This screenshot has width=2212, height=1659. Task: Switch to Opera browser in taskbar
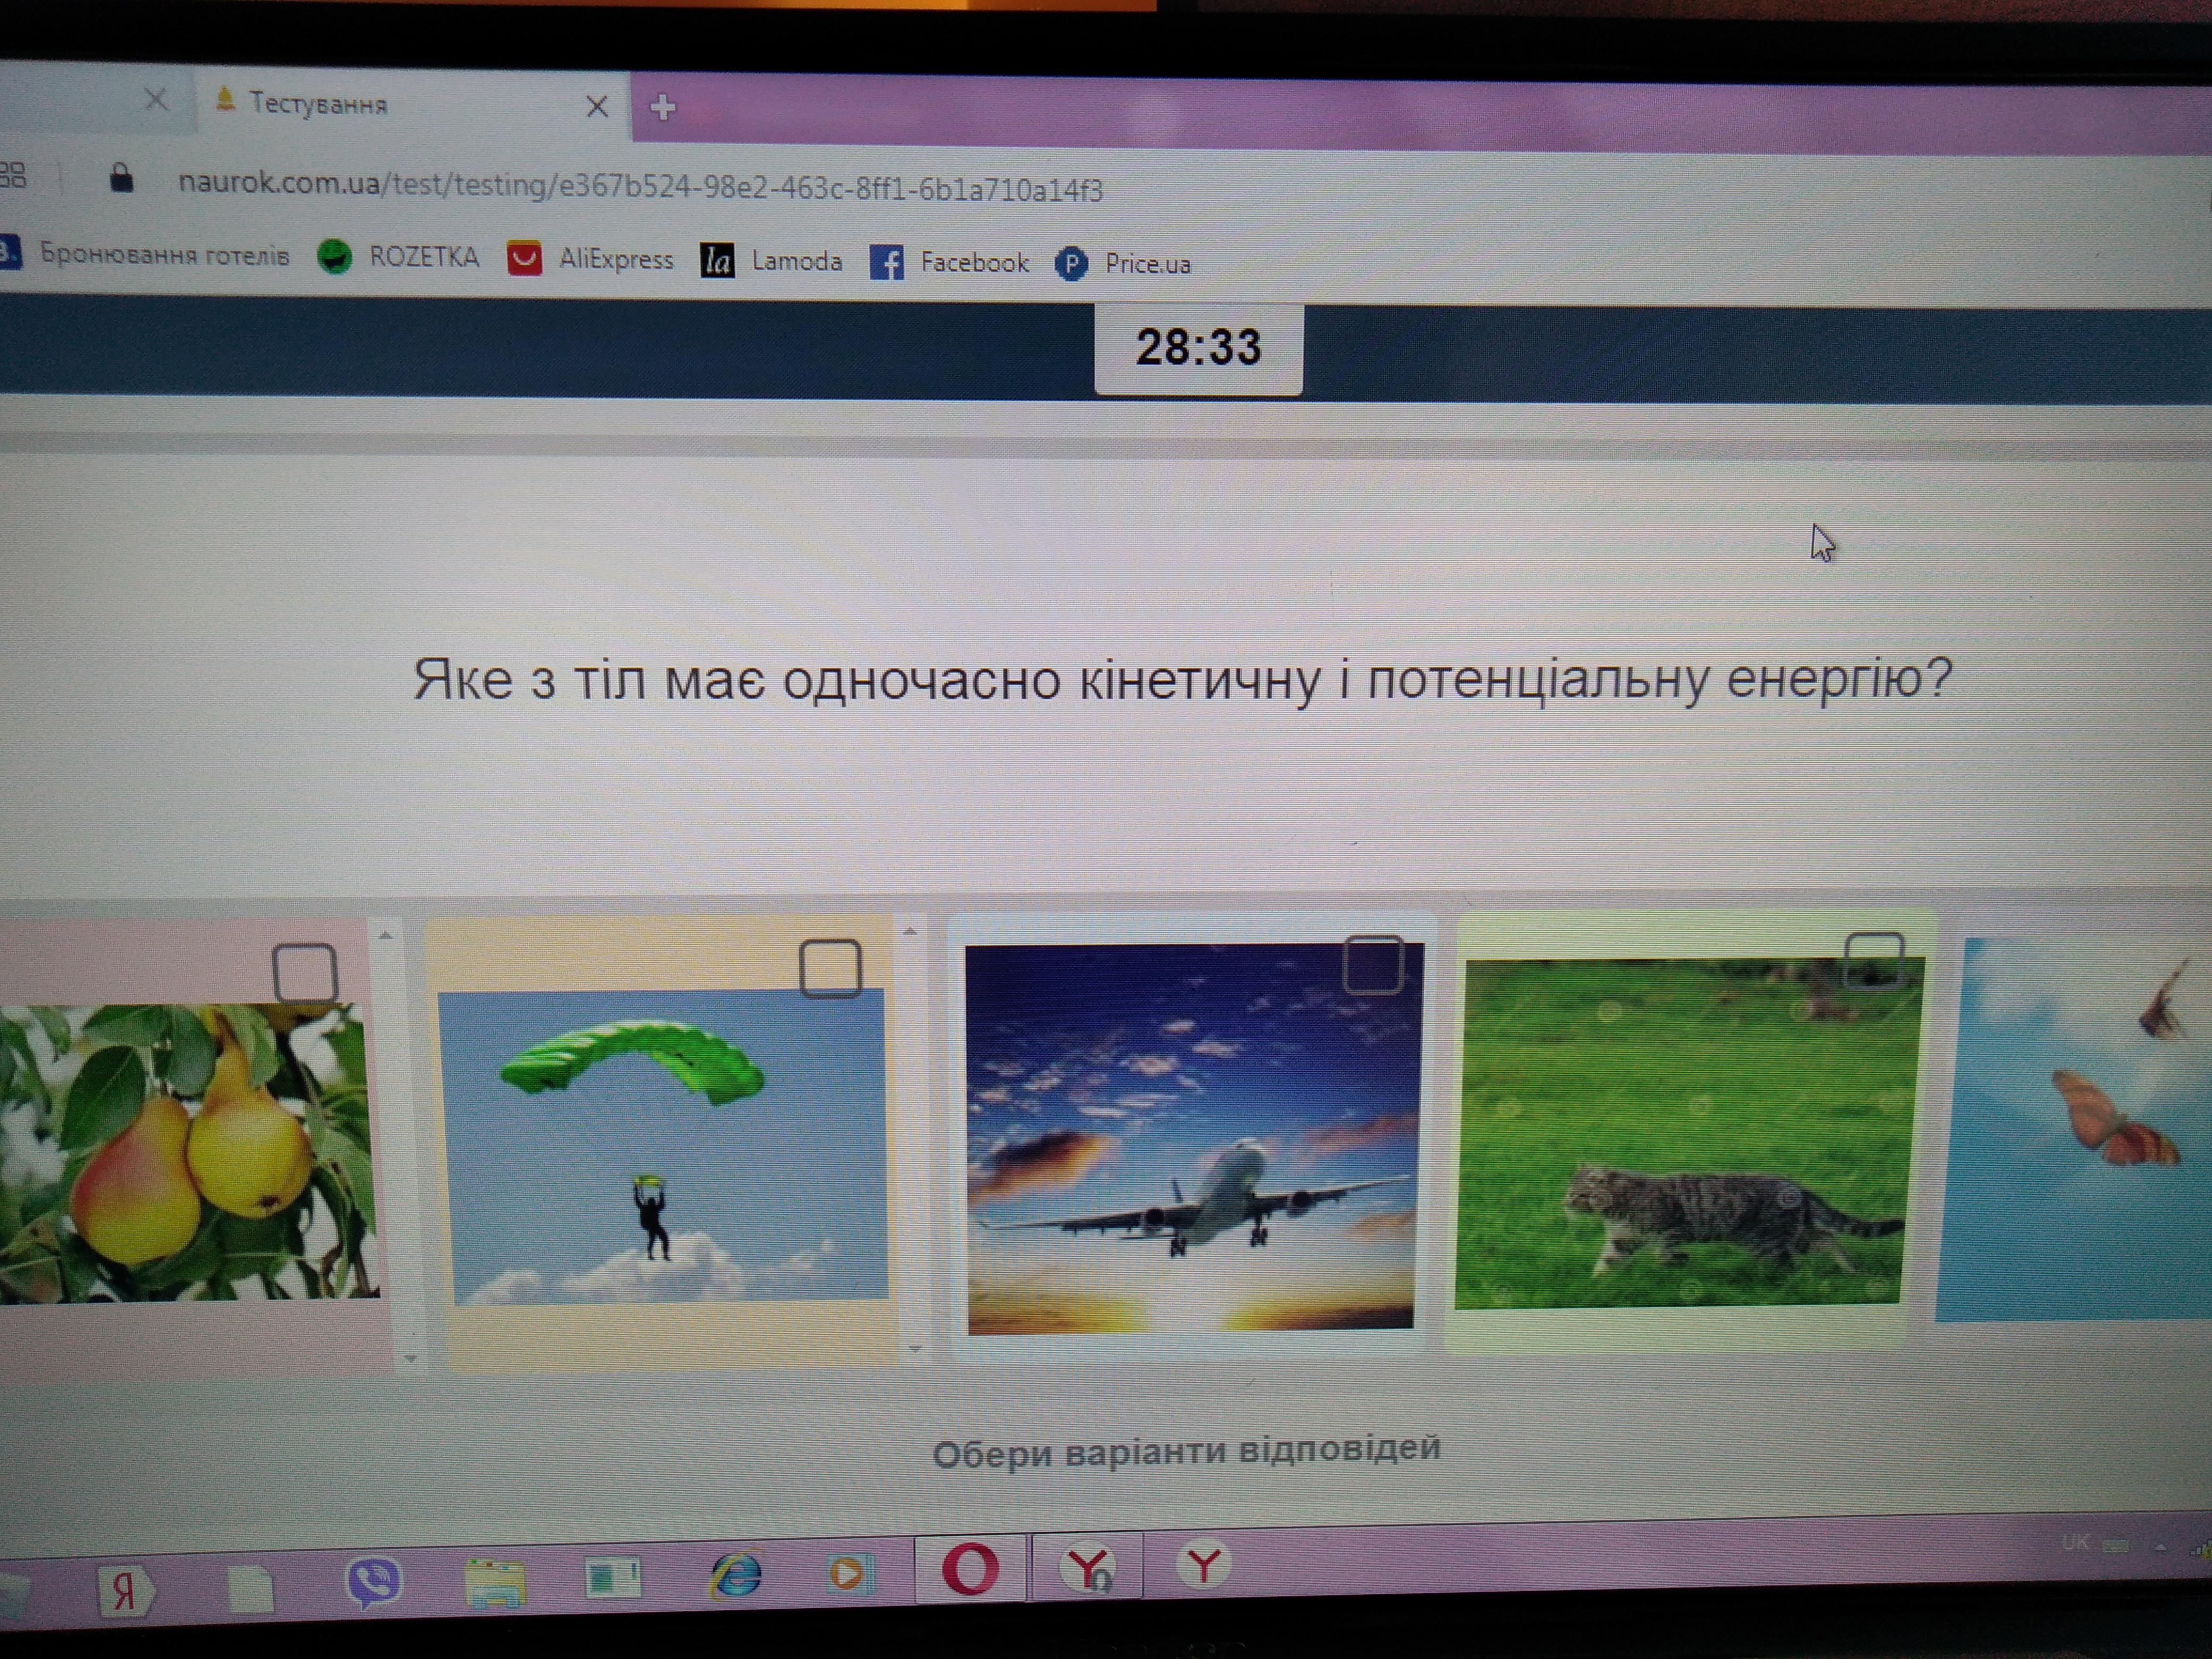click(970, 1568)
